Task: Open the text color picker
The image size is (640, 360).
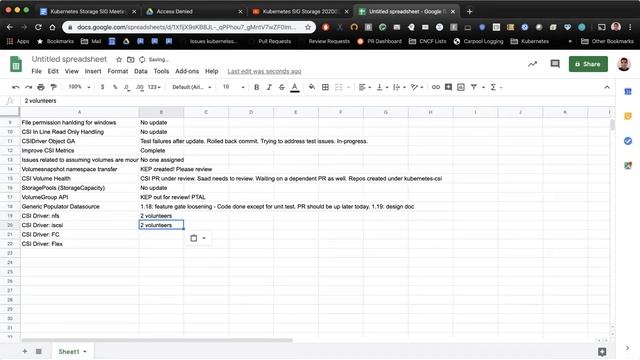Action: tap(295, 87)
